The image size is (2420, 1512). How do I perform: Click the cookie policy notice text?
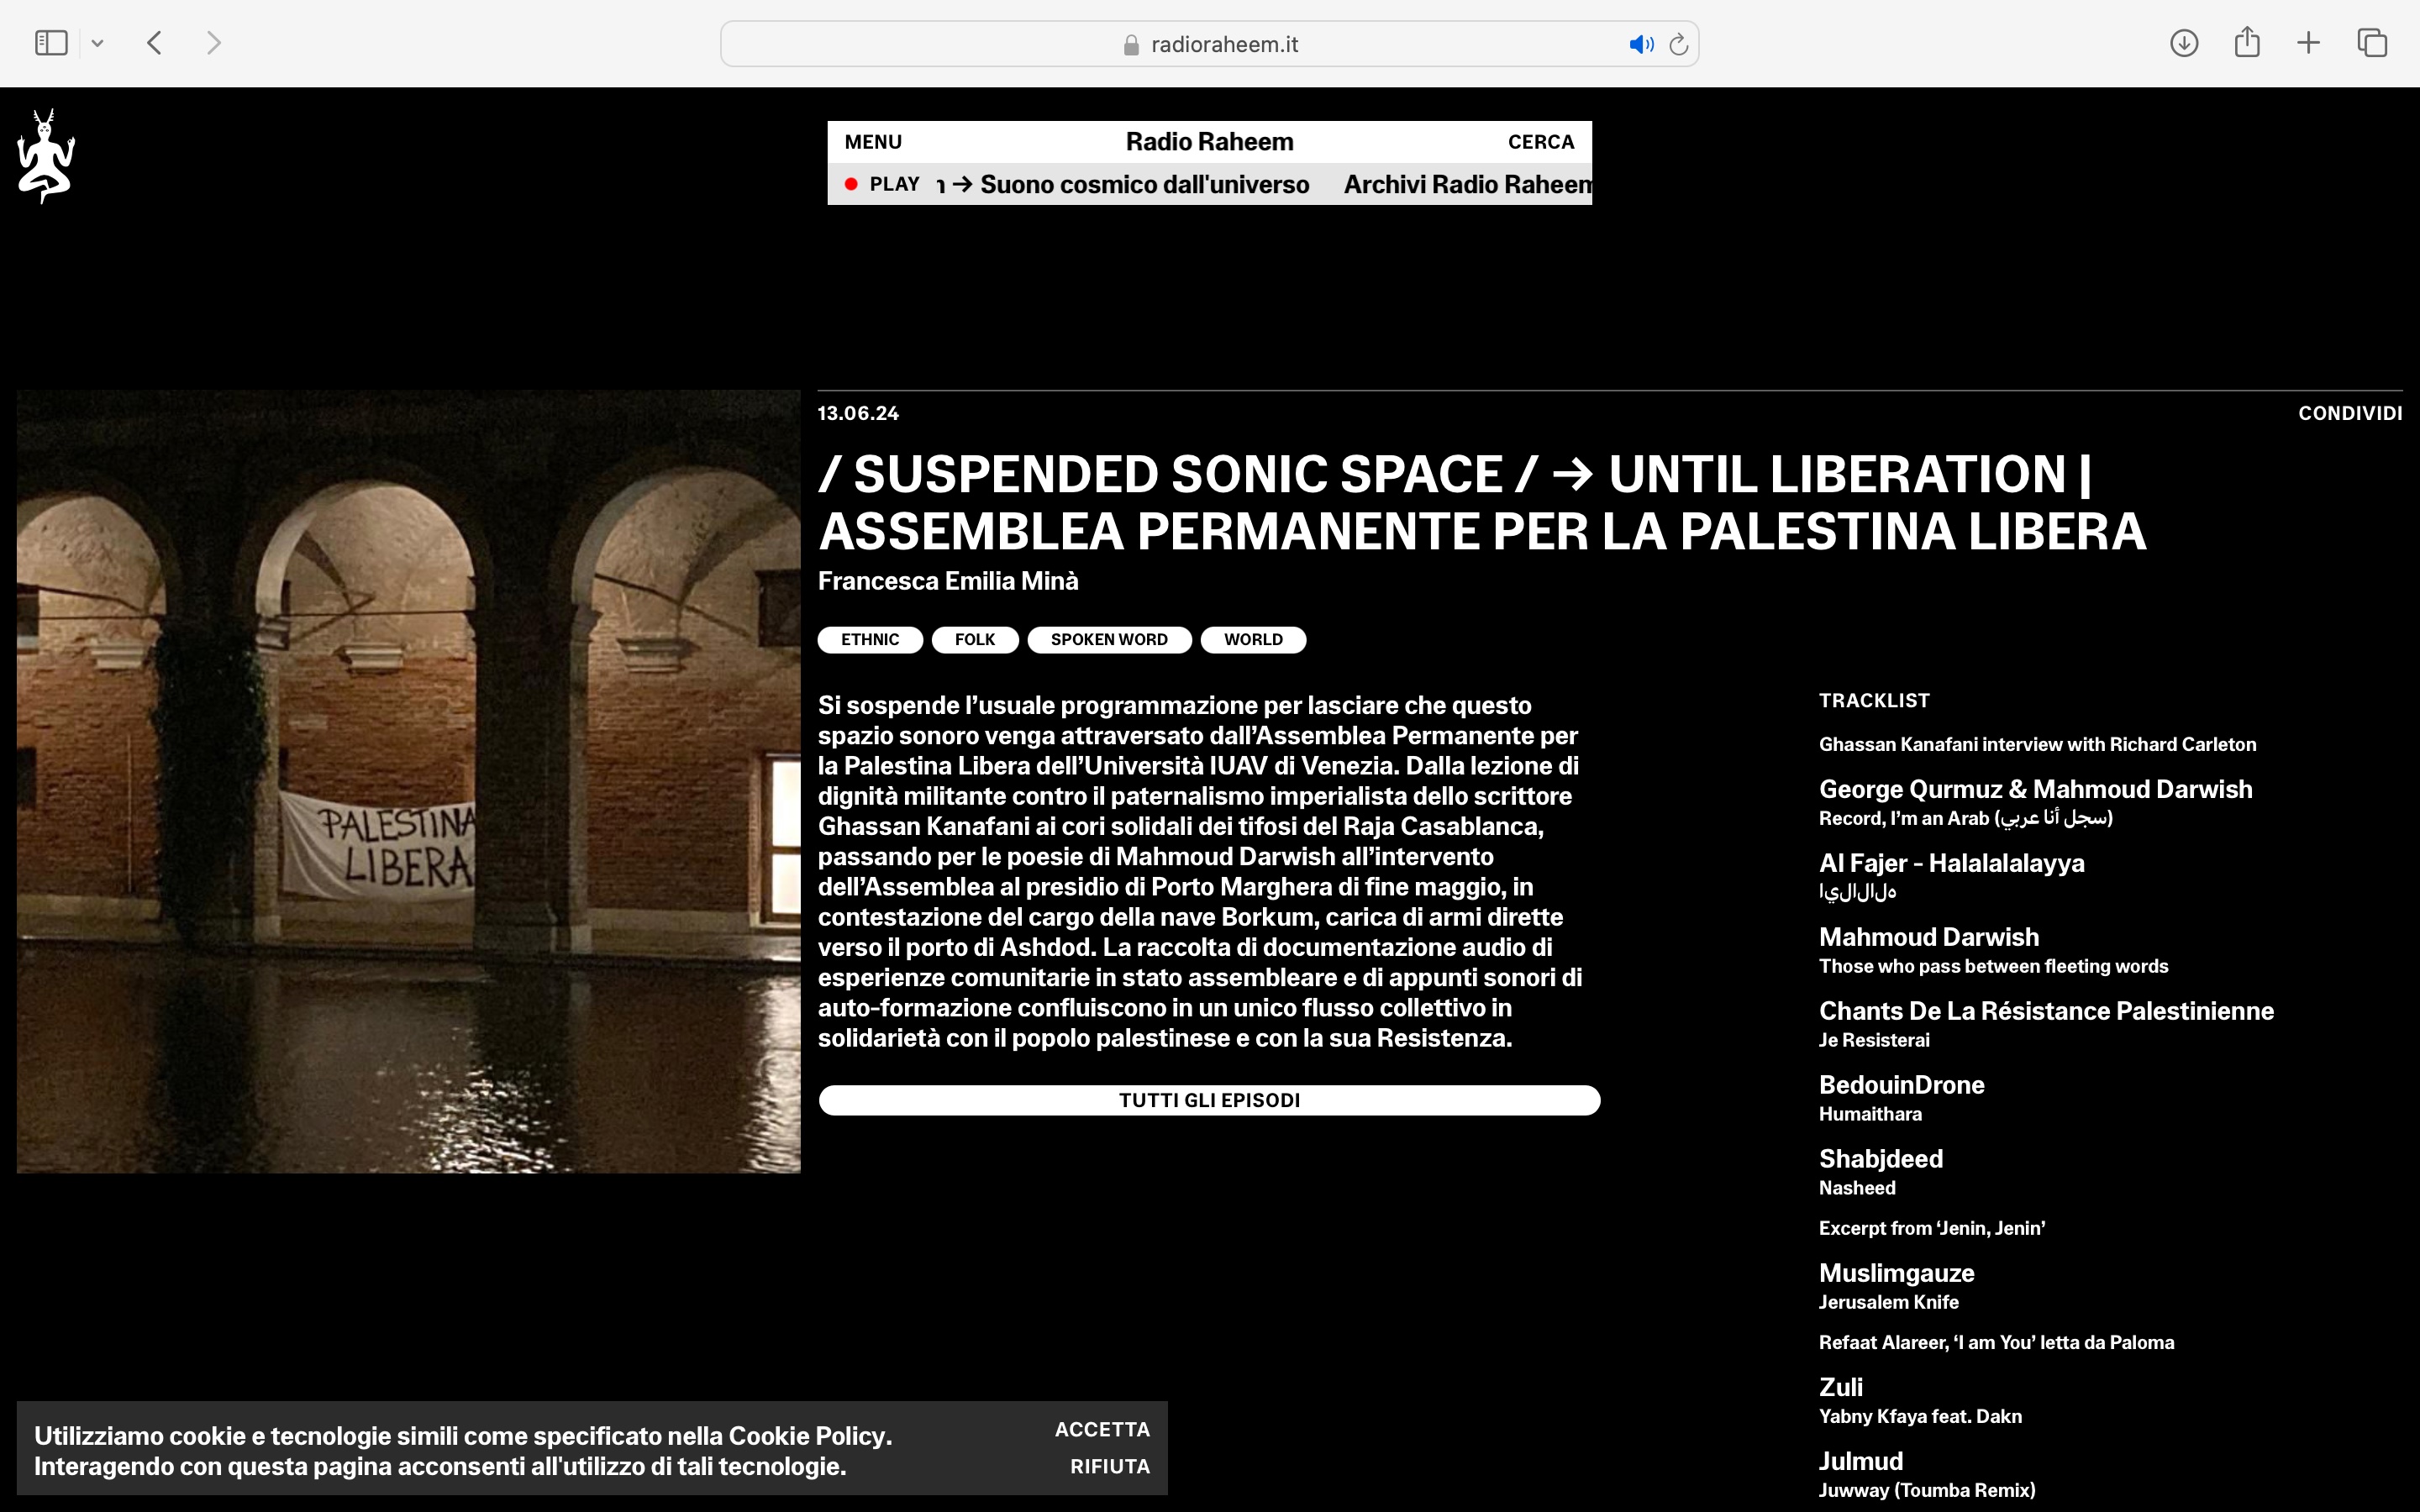463,1451
